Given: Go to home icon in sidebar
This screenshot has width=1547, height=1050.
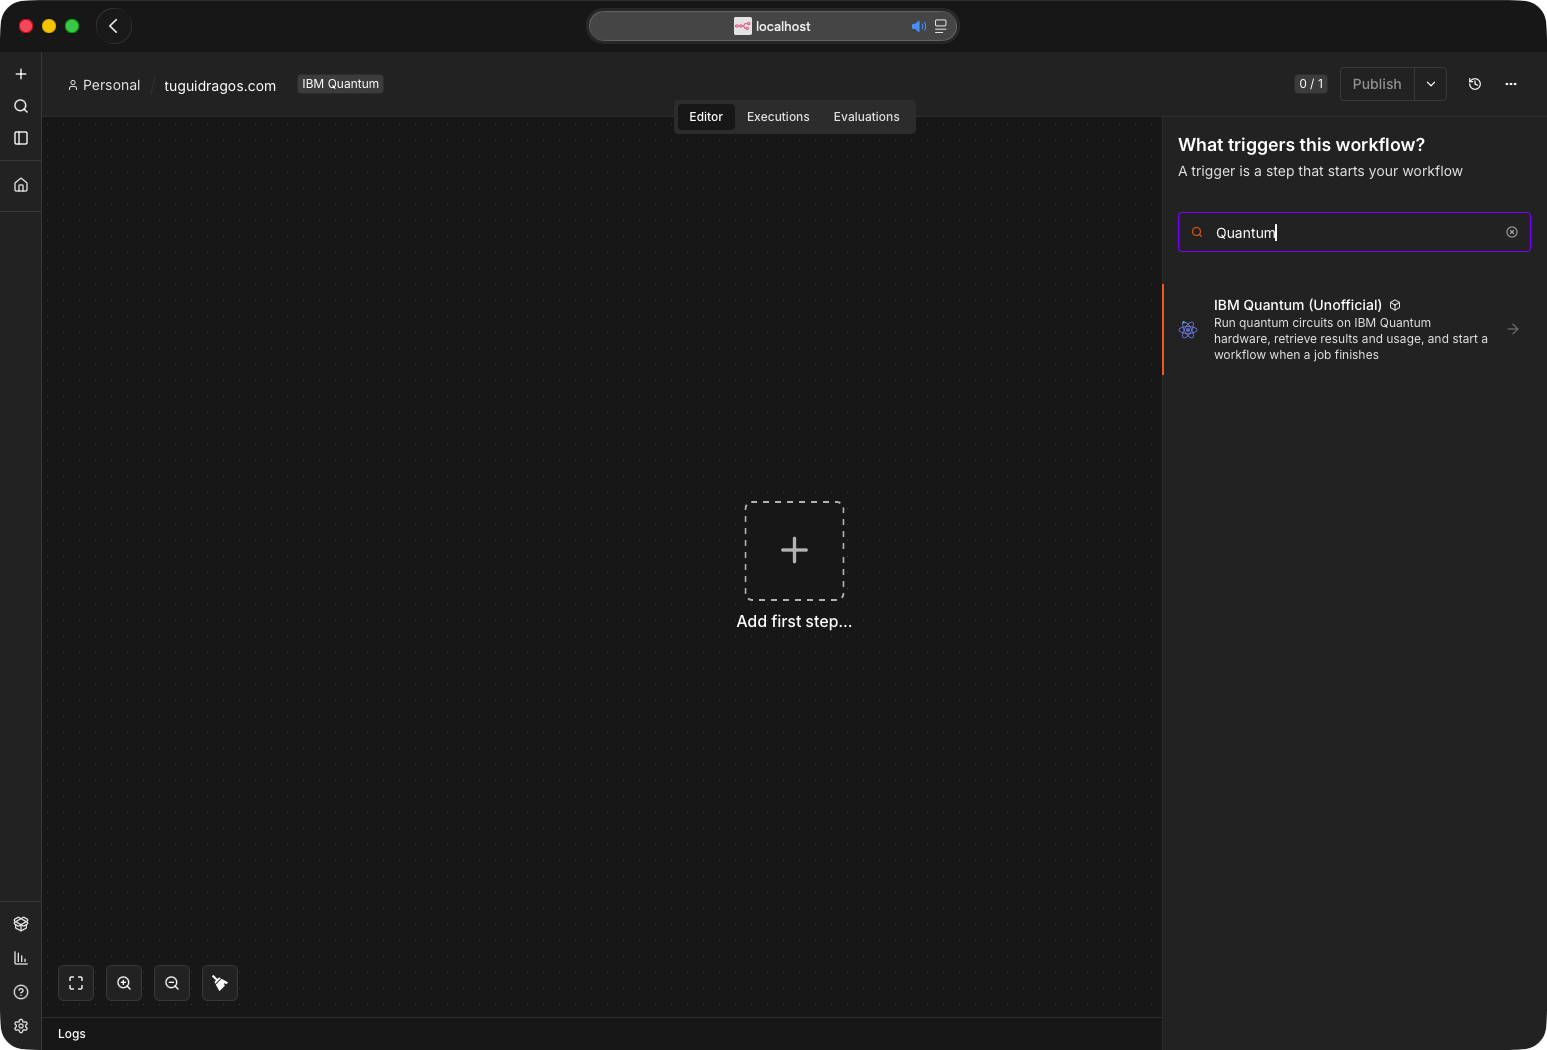Looking at the screenshot, I should [21, 185].
